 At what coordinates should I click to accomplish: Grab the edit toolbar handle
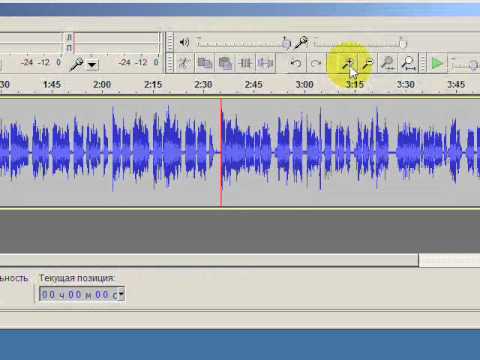[x=170, y=63]
